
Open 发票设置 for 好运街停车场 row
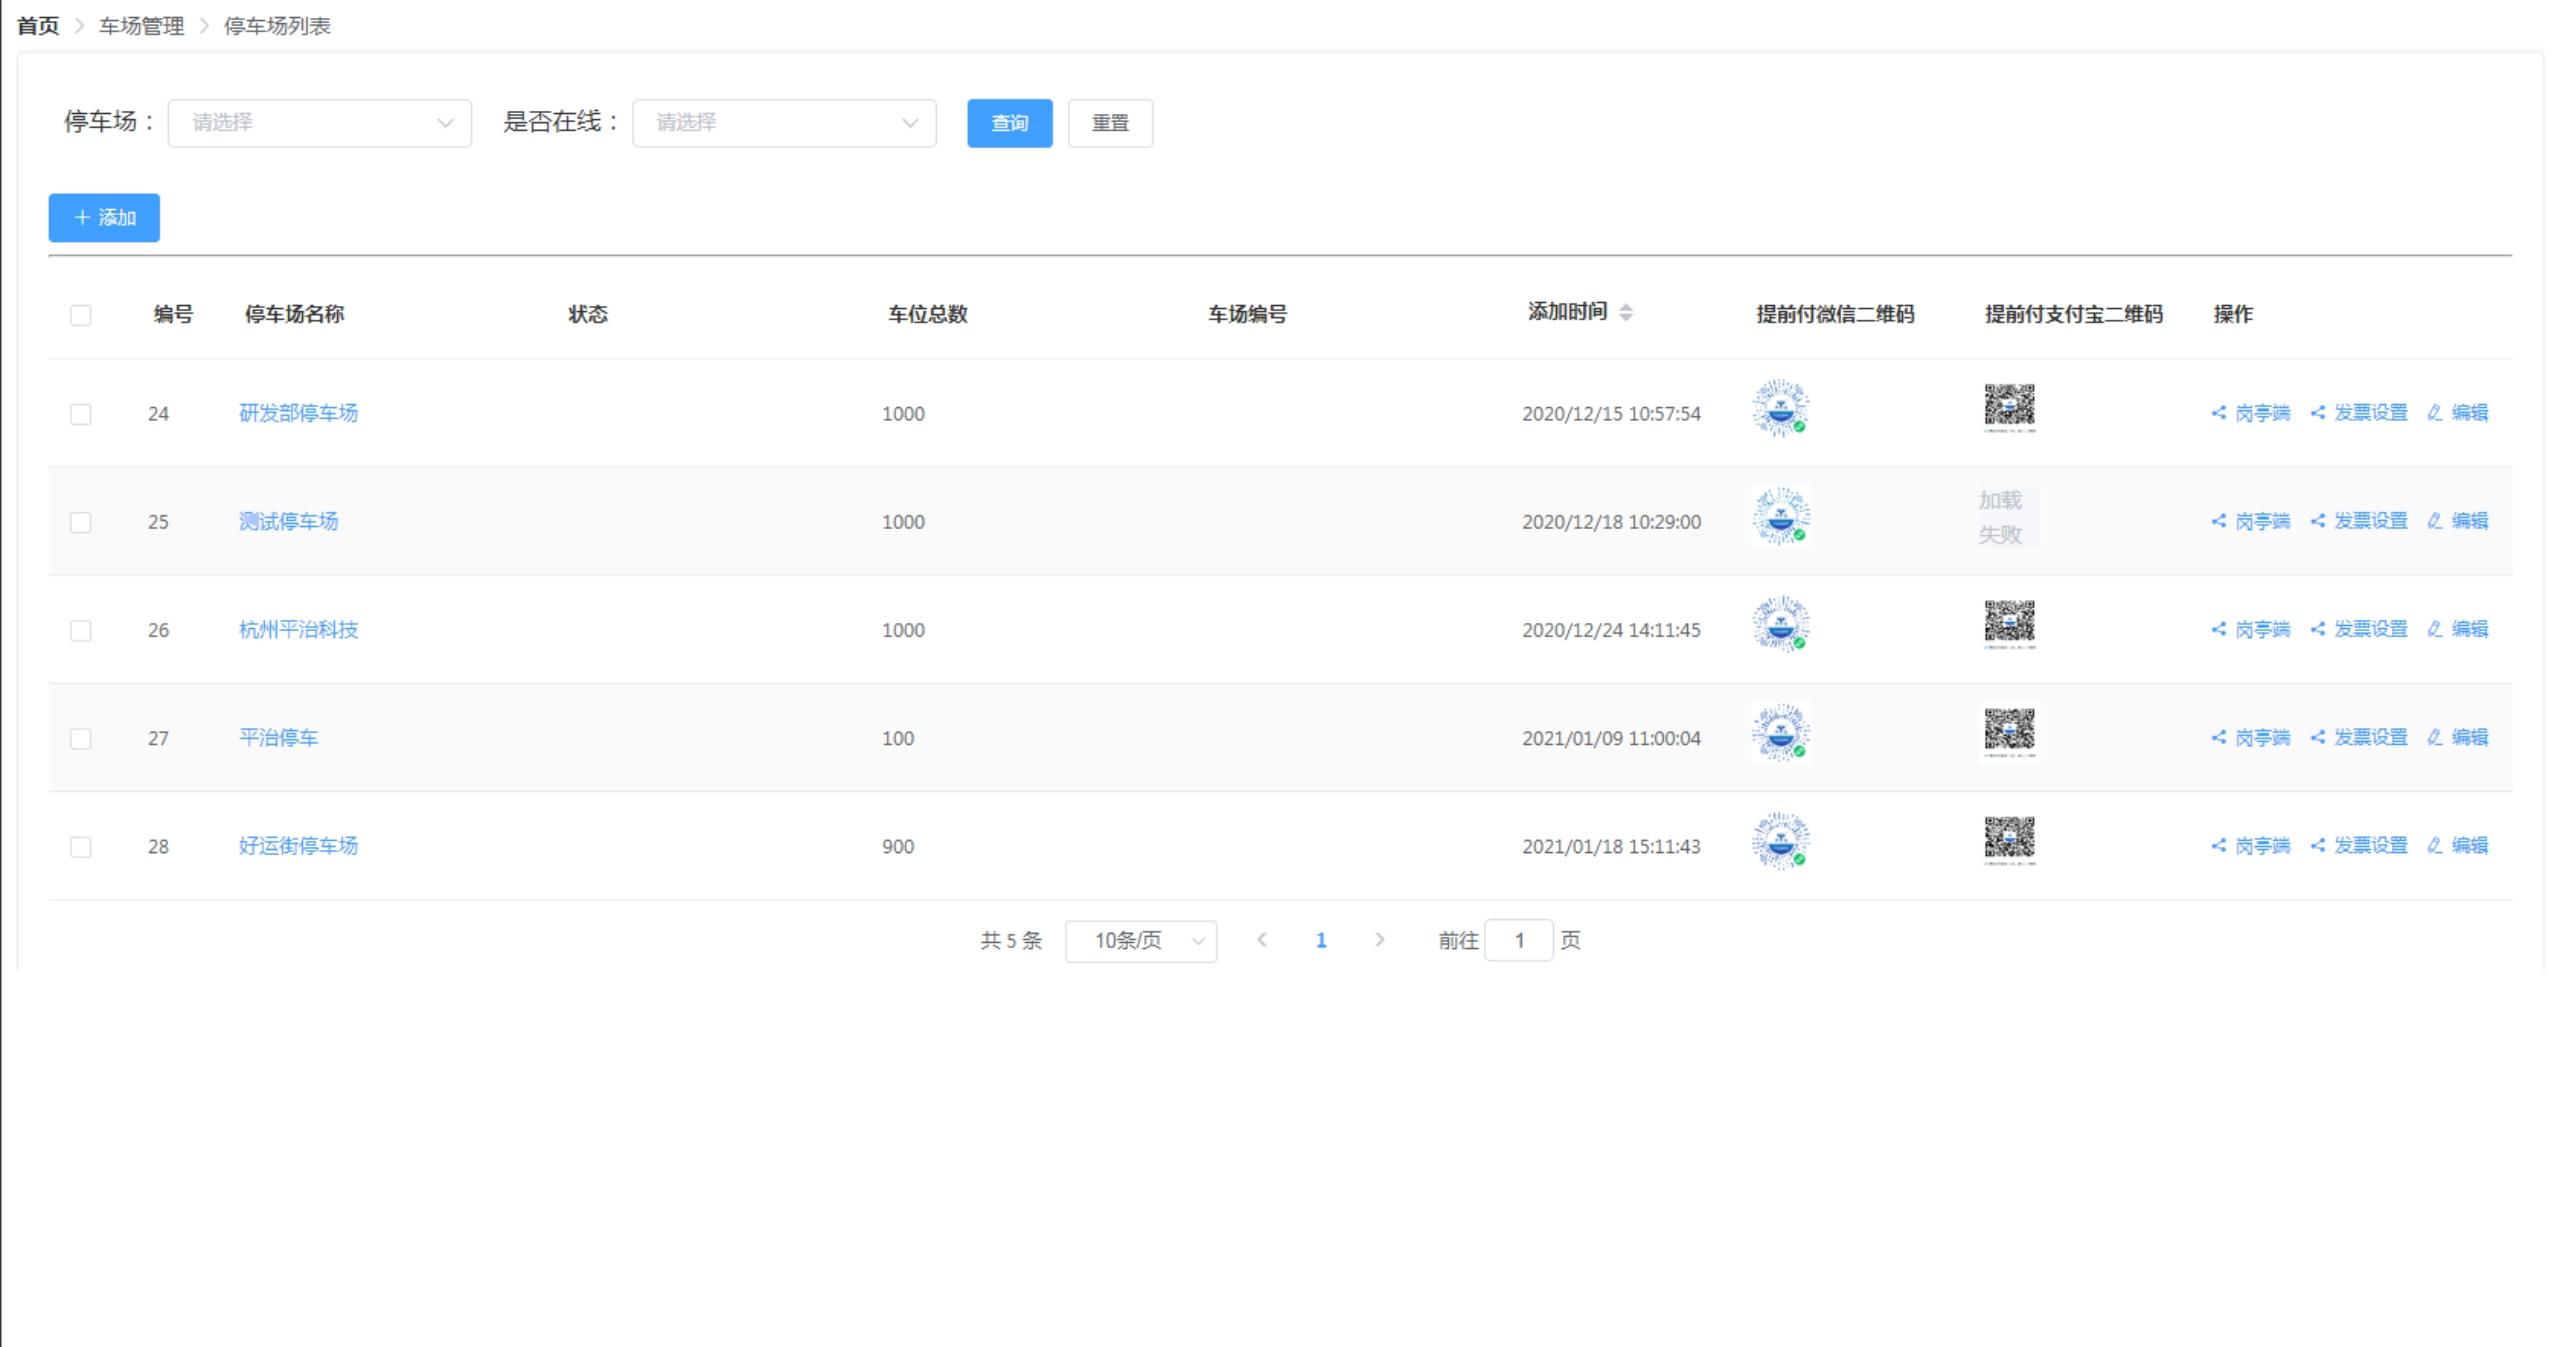2359,845
